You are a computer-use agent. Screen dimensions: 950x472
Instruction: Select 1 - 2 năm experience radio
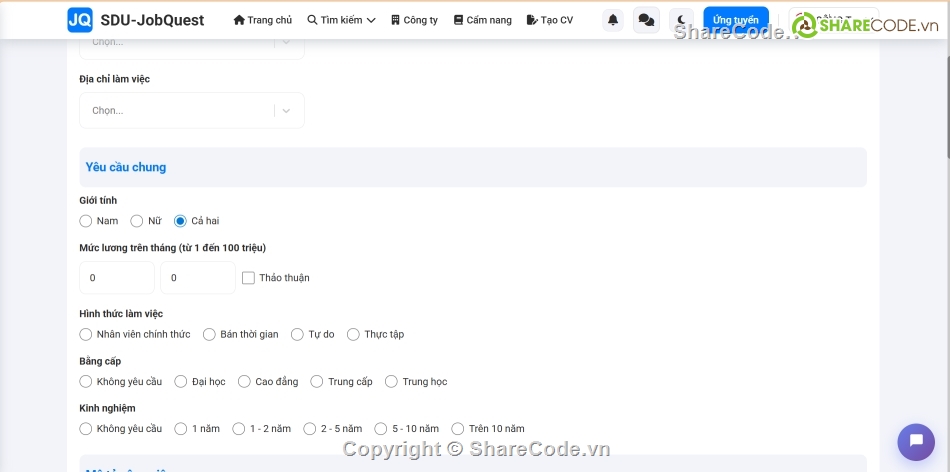point(239,429)
